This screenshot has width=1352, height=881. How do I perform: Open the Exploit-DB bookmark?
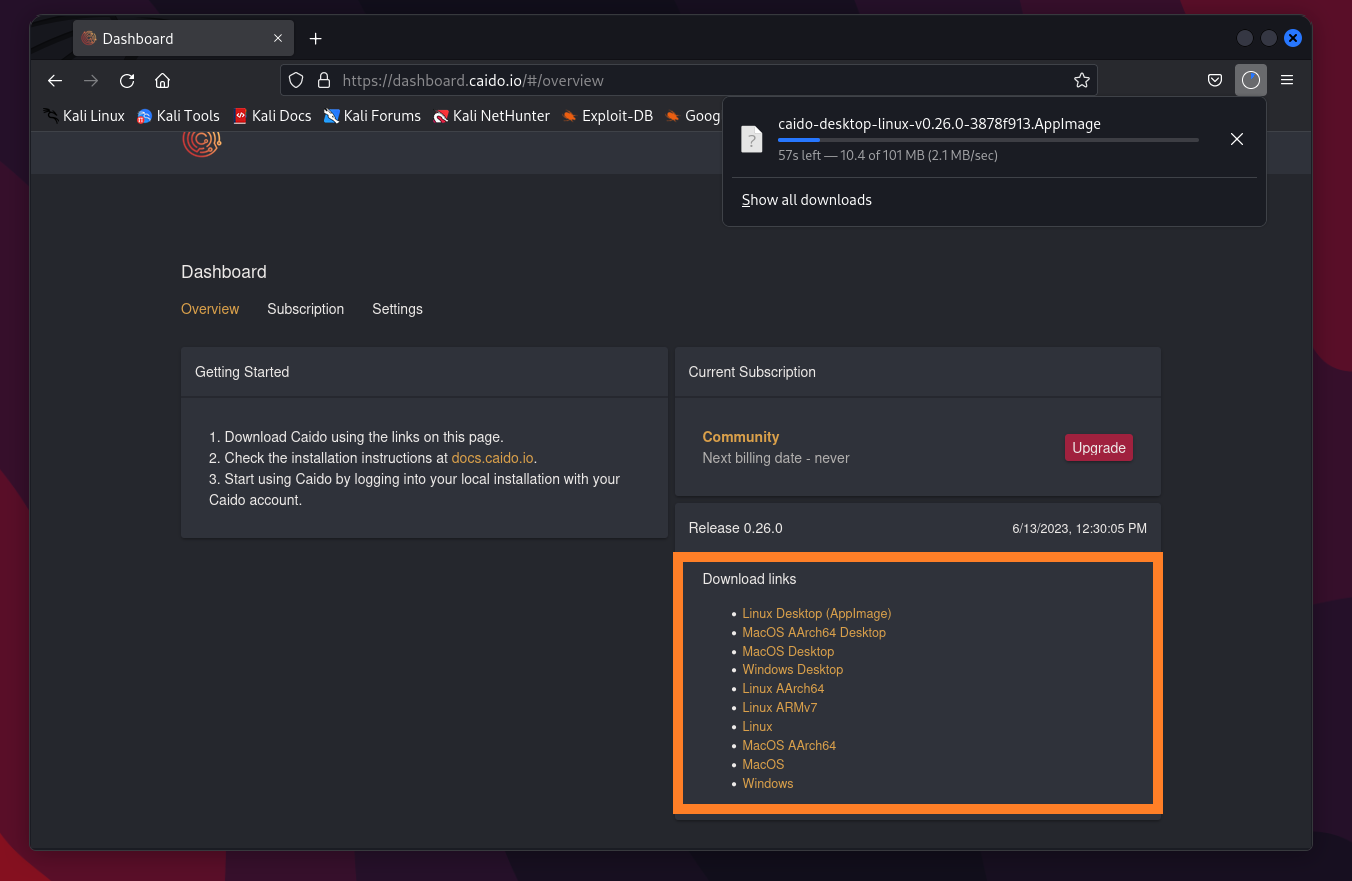pyautogui.click(x=607, y=116)
